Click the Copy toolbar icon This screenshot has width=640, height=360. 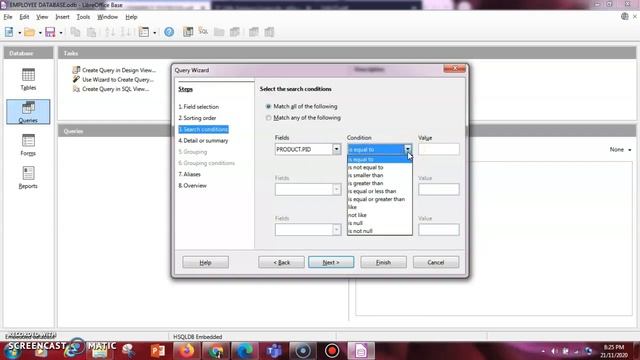tap(75, 32)
